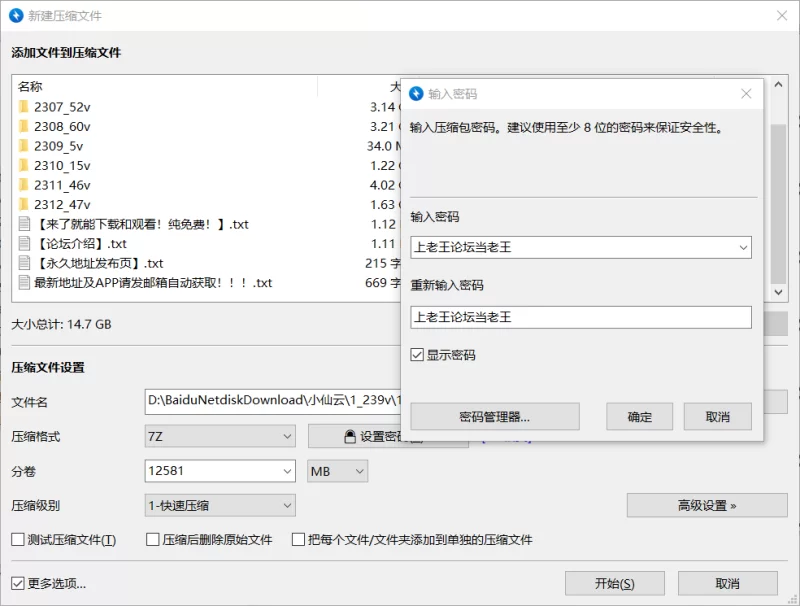Screen dimensions: 800x606
Task: Click the folder icon of 2308_60v
Action: pos(23,126)
